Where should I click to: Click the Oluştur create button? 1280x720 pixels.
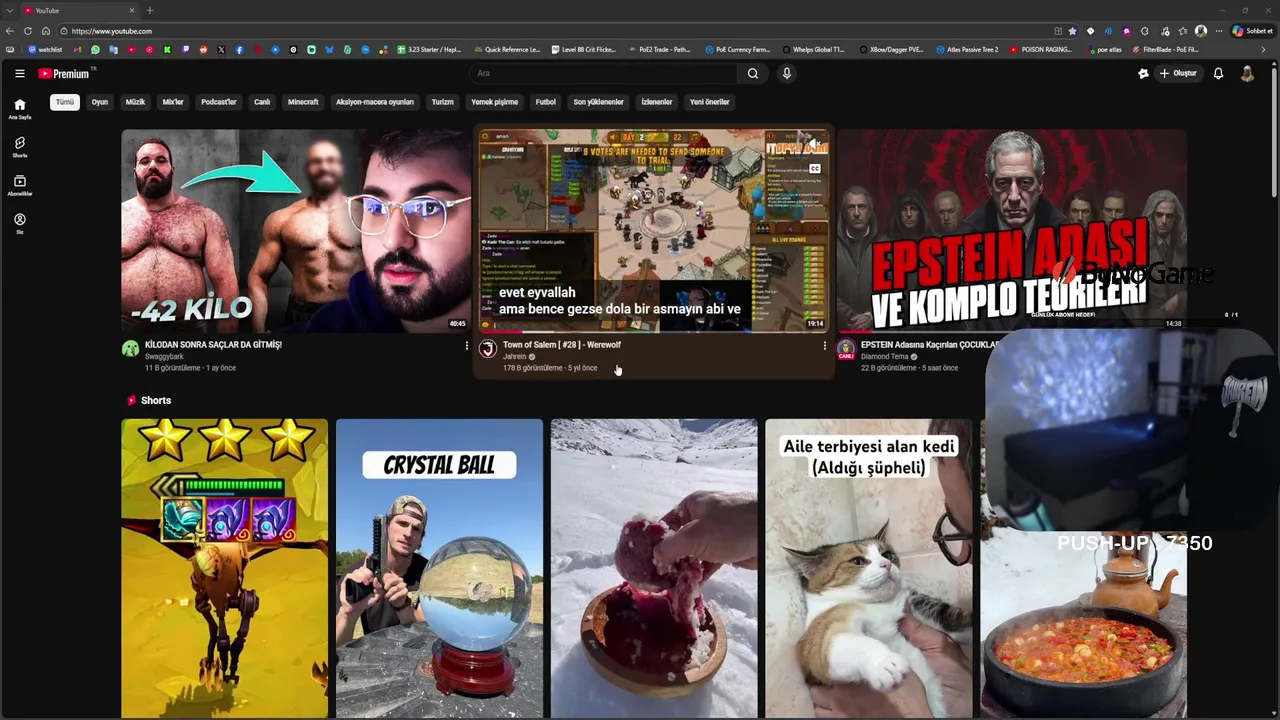[x=1178, y=73]
